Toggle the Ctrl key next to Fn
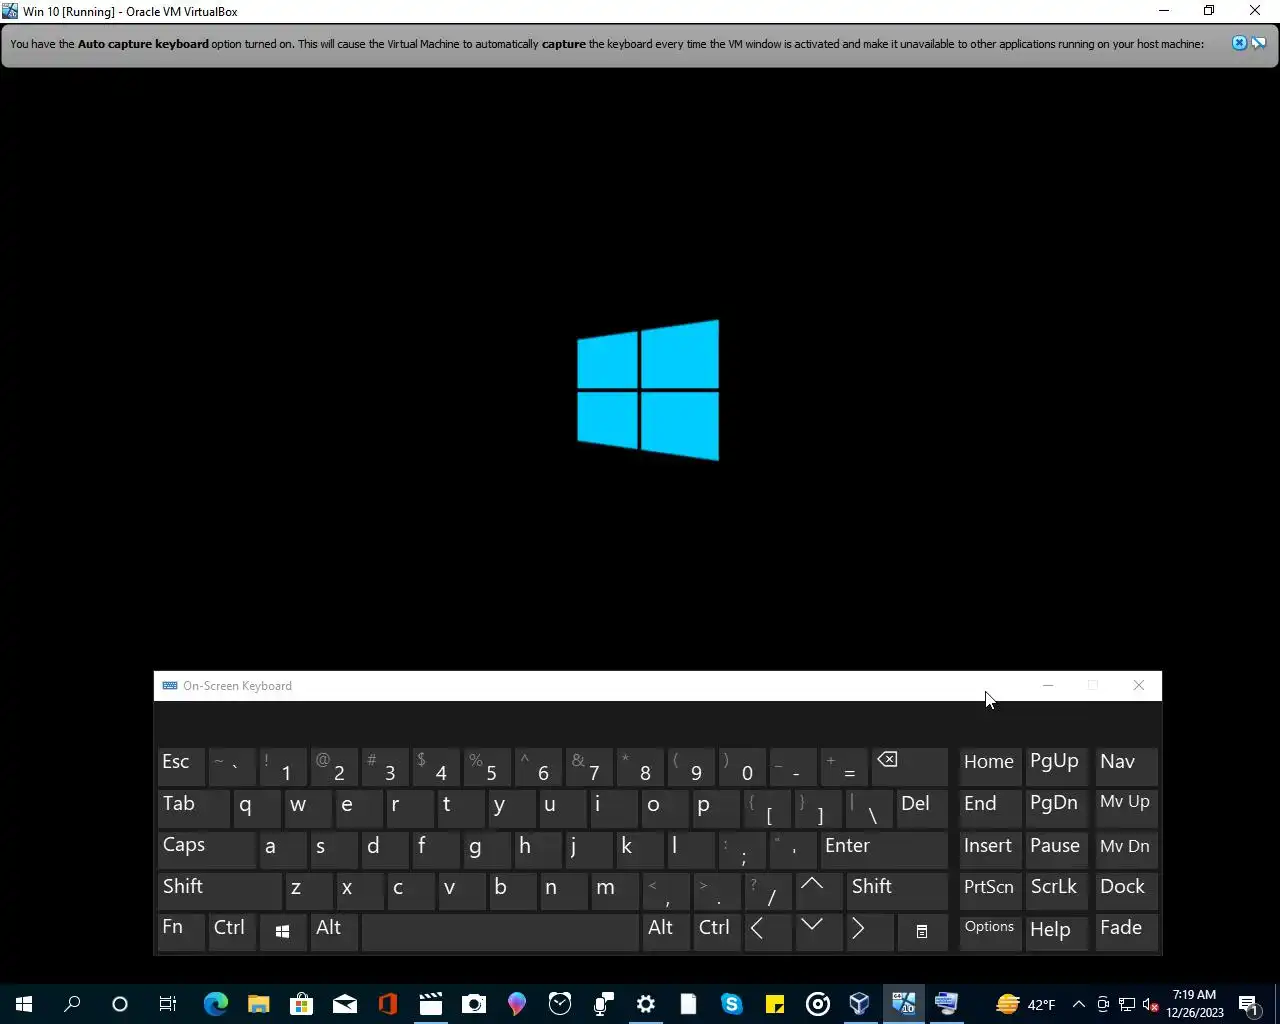The height and width of the screenshot is (1024, 1280). (232, 932)
